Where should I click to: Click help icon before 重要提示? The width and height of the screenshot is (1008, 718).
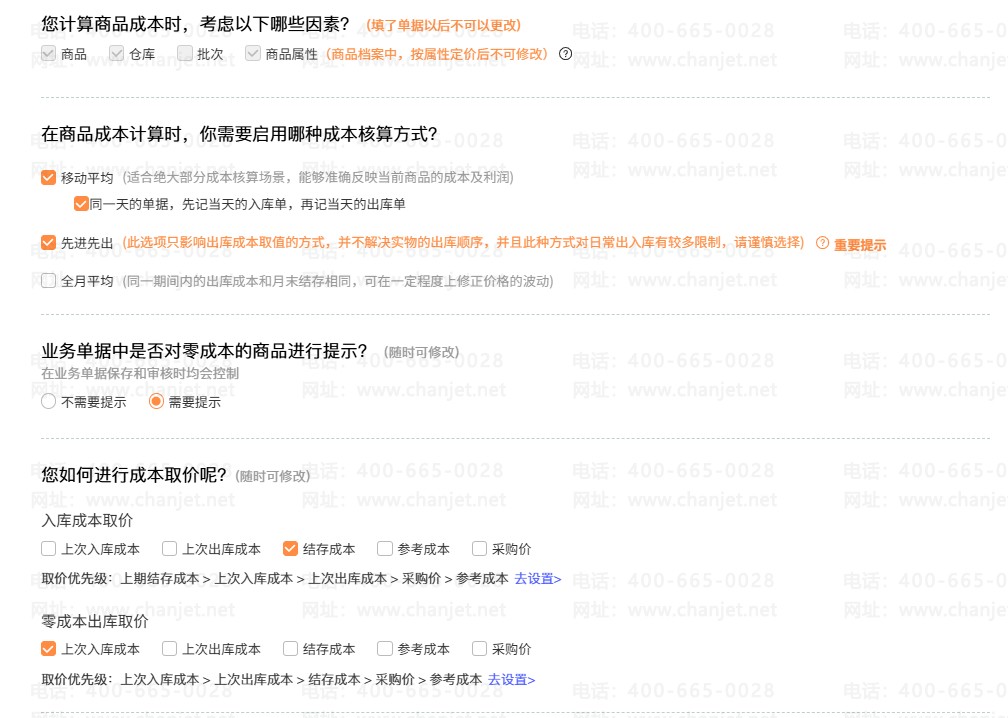[822, 243]
